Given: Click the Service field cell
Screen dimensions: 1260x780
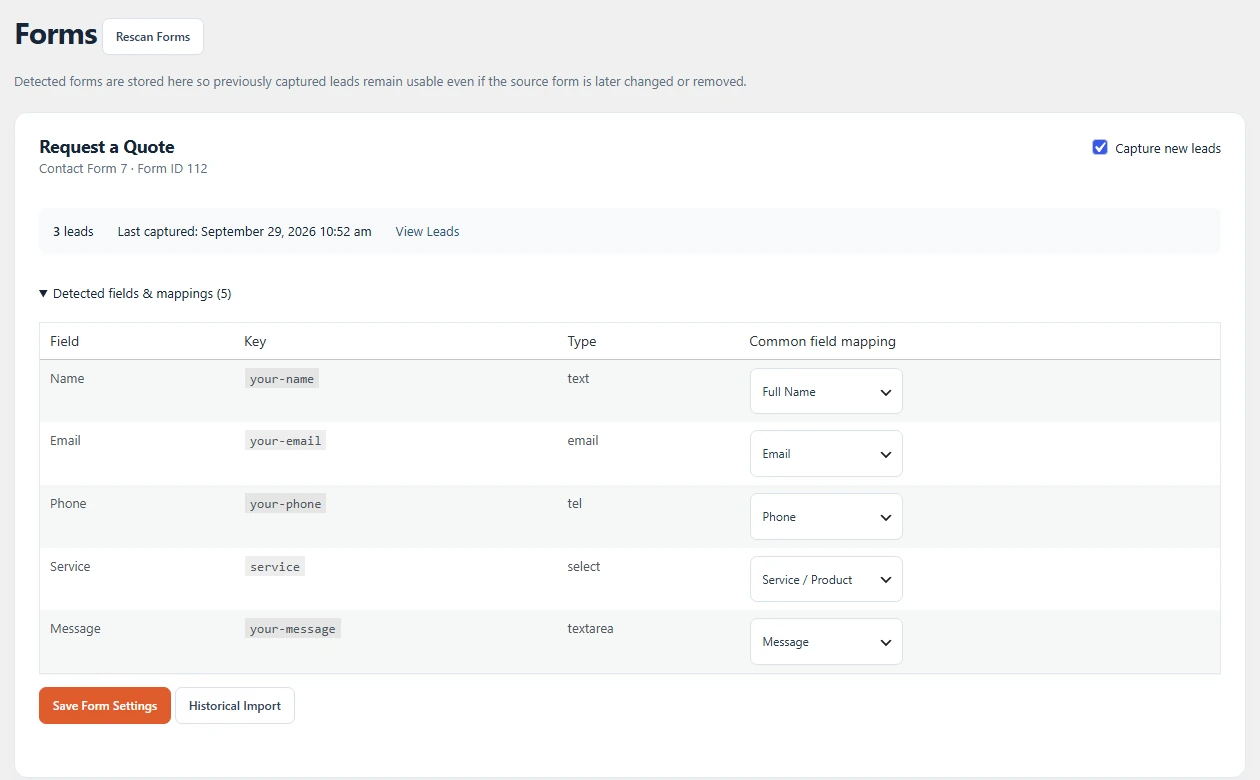Looking at the screenshot, I should coord(70,567).
